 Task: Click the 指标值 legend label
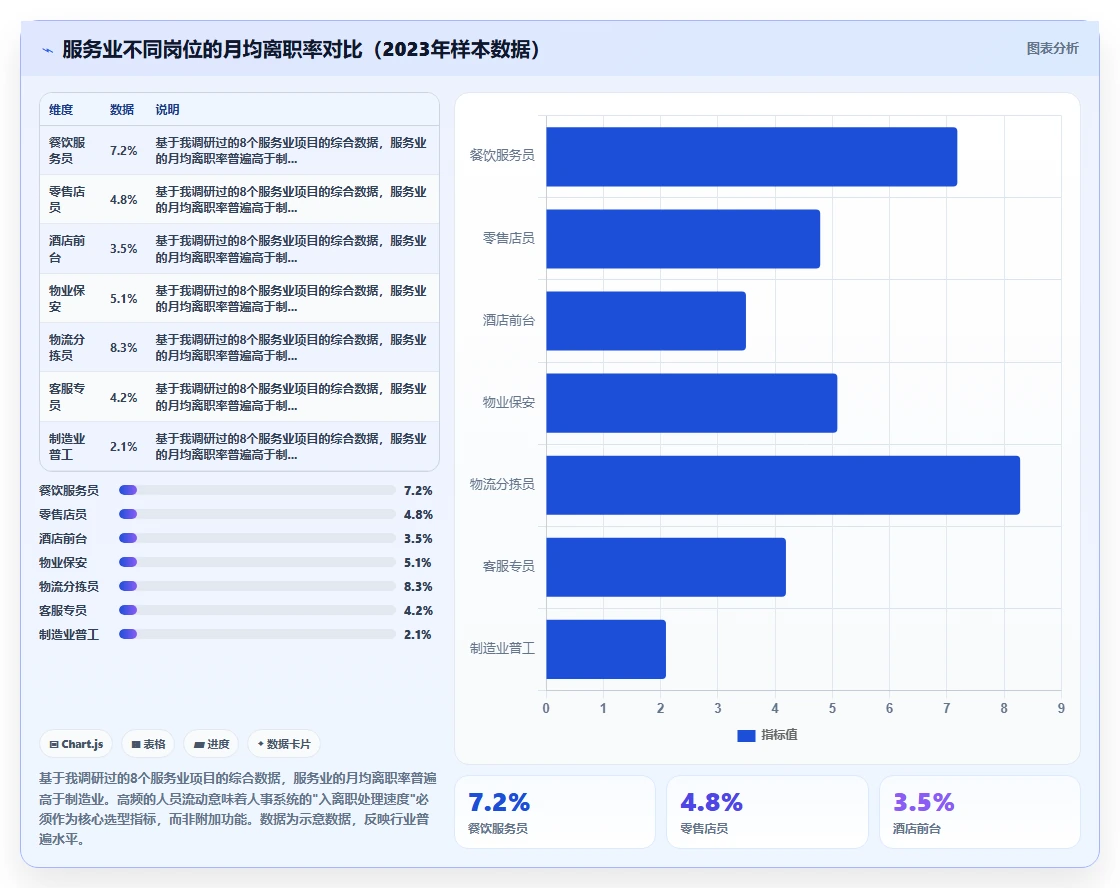tap(779, 735)
